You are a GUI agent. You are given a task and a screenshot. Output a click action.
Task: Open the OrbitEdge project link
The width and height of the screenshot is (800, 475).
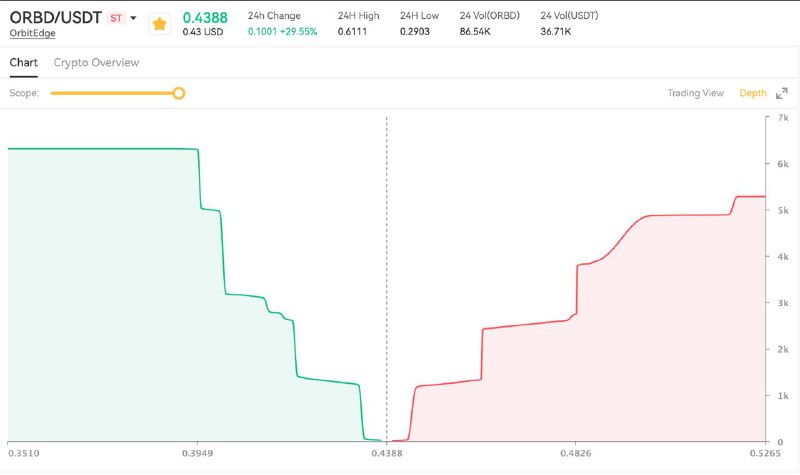(32, 33)
